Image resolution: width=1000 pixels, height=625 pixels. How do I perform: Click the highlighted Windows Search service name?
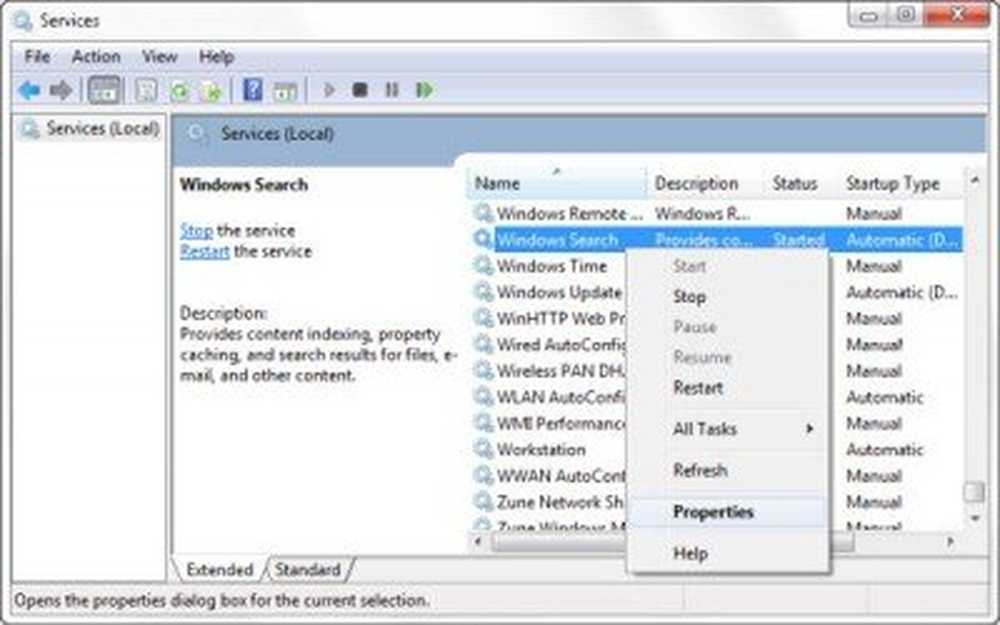(x=557, y=240)
